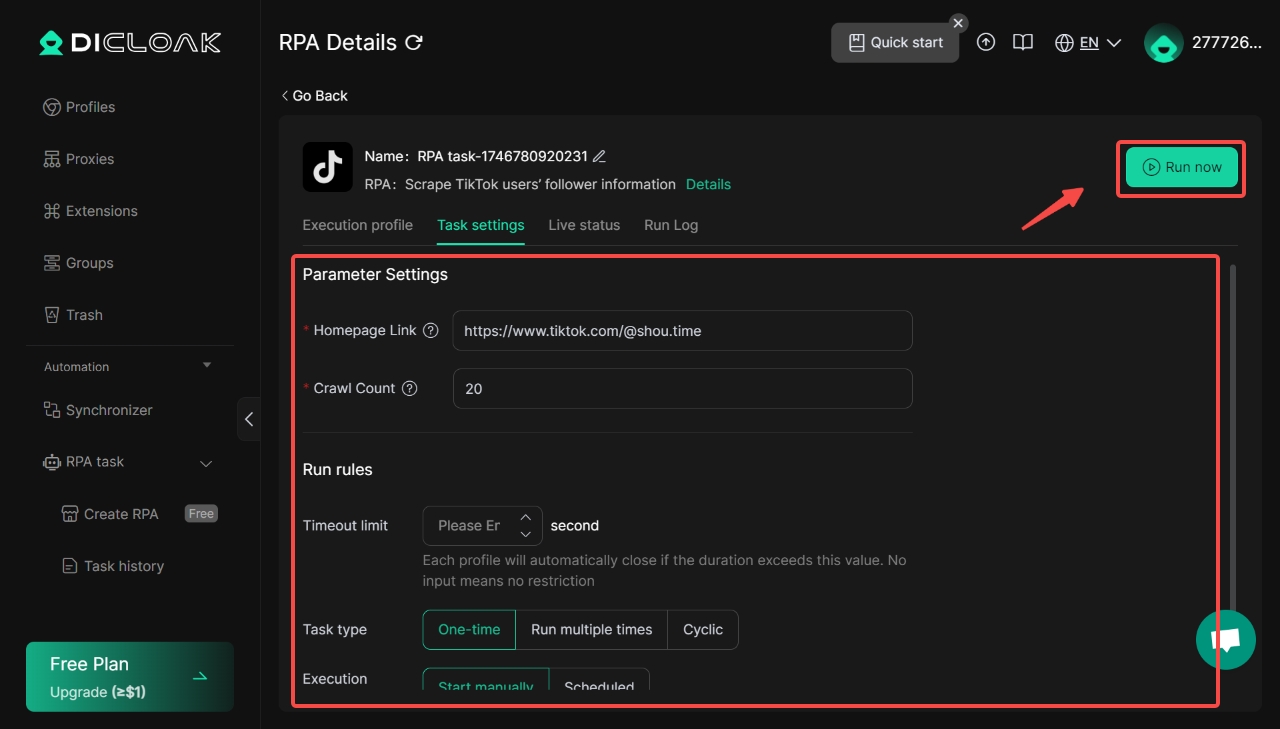Click the Homepage Link input field
The width and height of the screenshot is (1280, 729).
[x=682, y=331]
